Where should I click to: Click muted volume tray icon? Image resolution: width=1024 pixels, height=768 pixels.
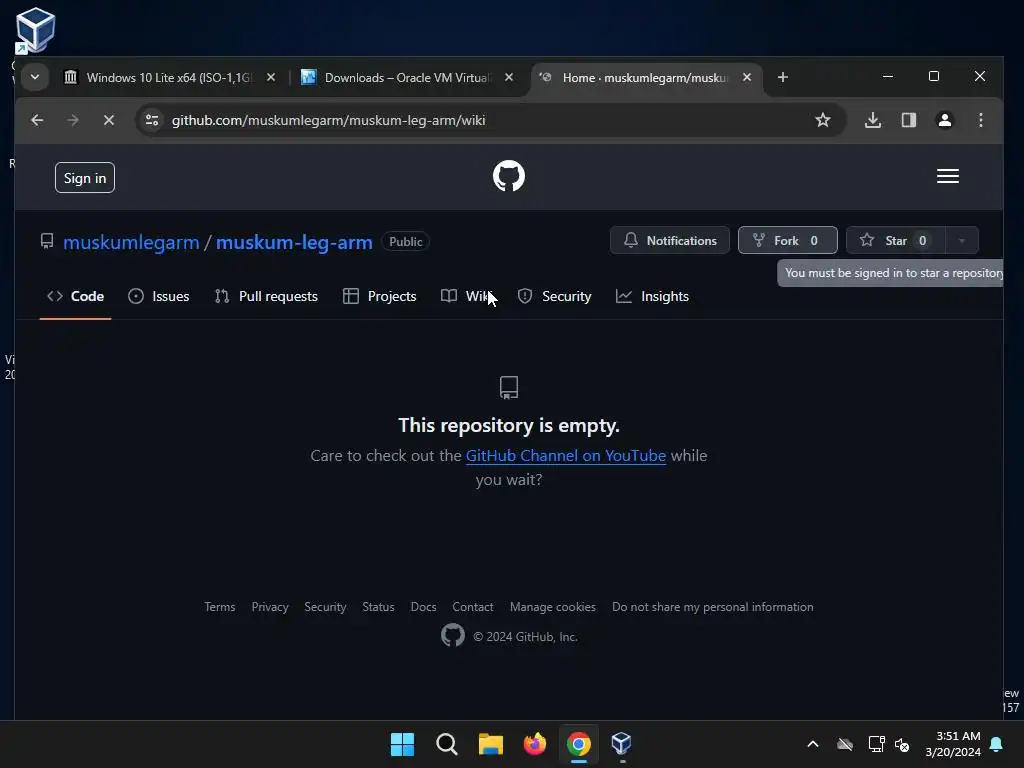903,744
